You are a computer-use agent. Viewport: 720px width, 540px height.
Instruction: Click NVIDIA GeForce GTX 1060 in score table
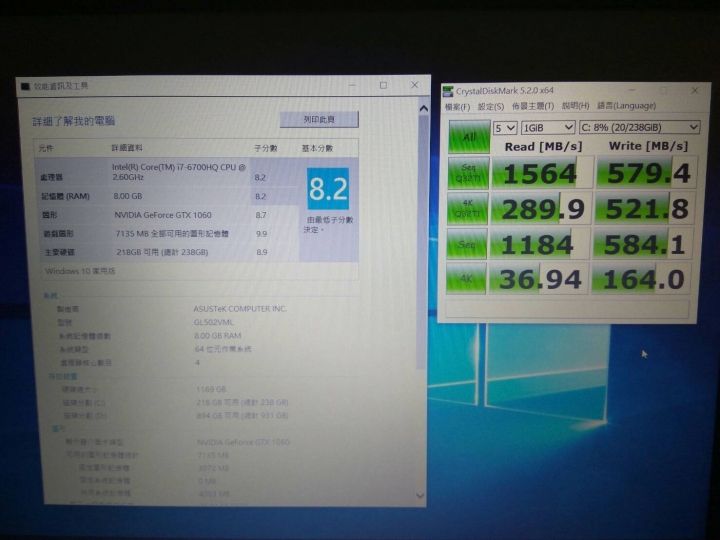click(x=163, y=215)
